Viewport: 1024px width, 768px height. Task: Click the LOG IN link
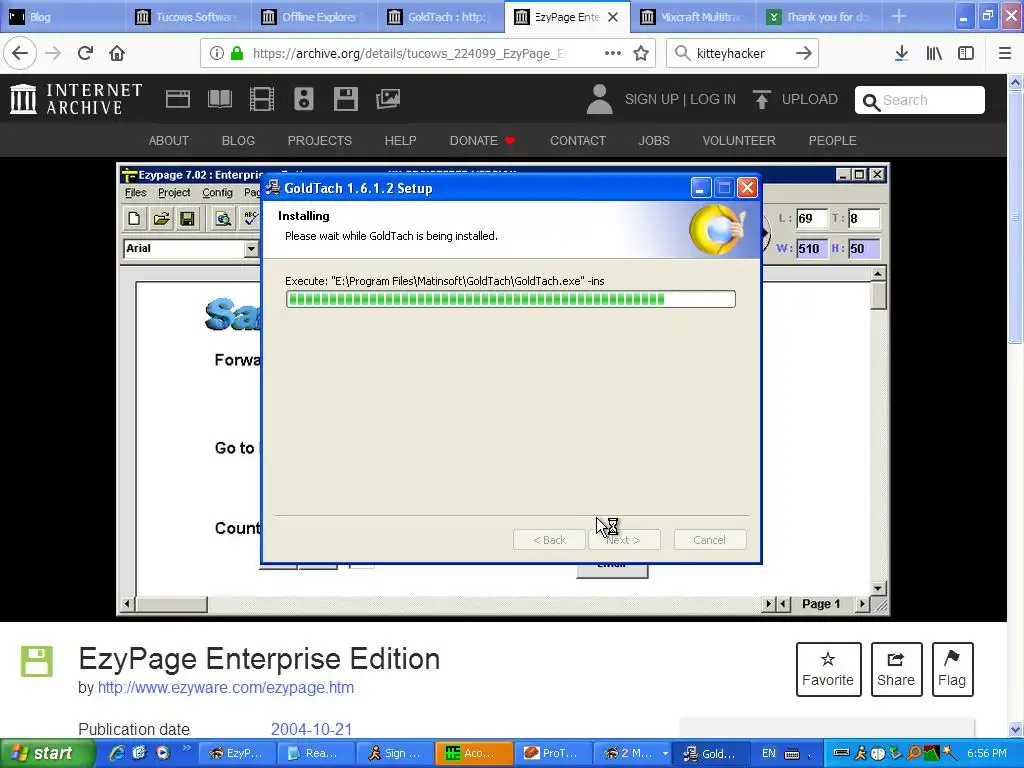coord(713,99)
